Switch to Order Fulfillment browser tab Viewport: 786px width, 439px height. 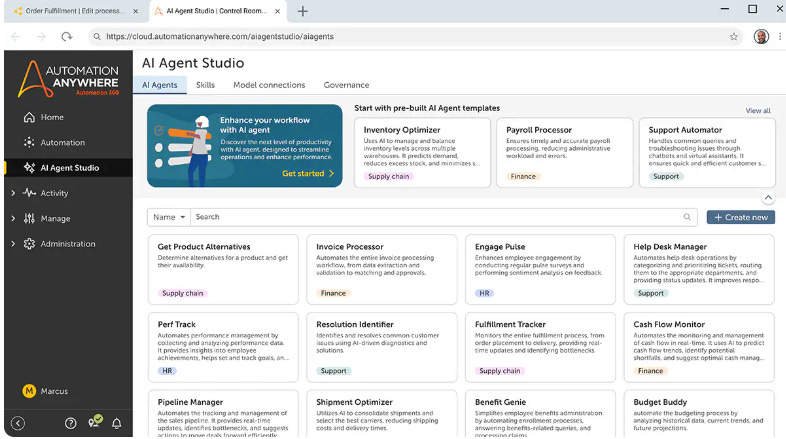pyautogui.click(x=73, y=11)
